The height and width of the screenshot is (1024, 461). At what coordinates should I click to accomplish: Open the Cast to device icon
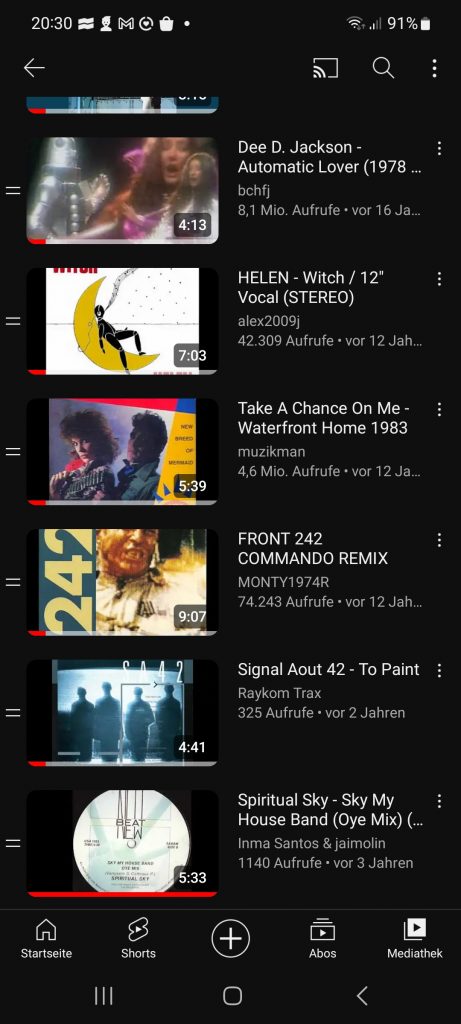pos(325,68)
